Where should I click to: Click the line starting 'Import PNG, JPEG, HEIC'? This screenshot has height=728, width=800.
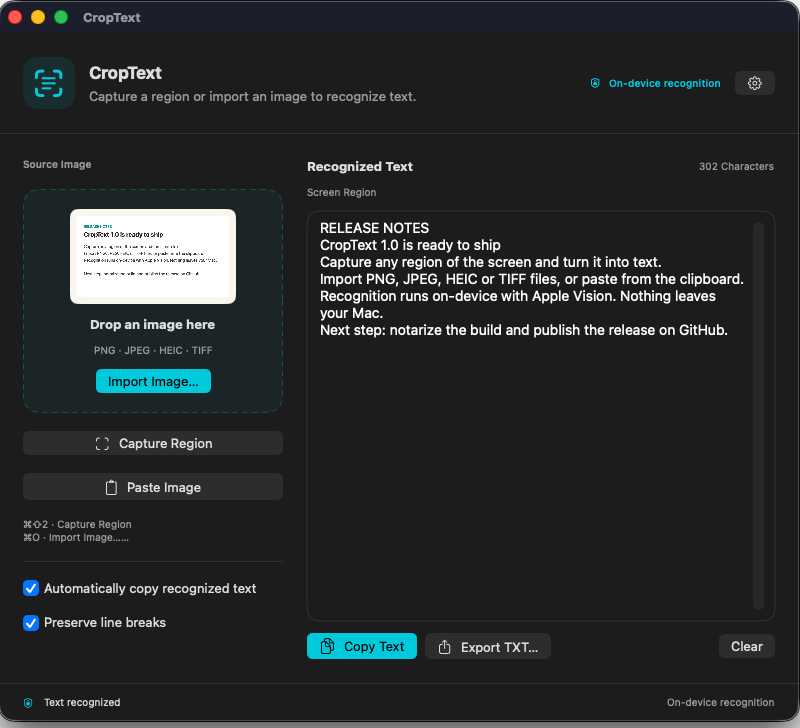point(532,279)
